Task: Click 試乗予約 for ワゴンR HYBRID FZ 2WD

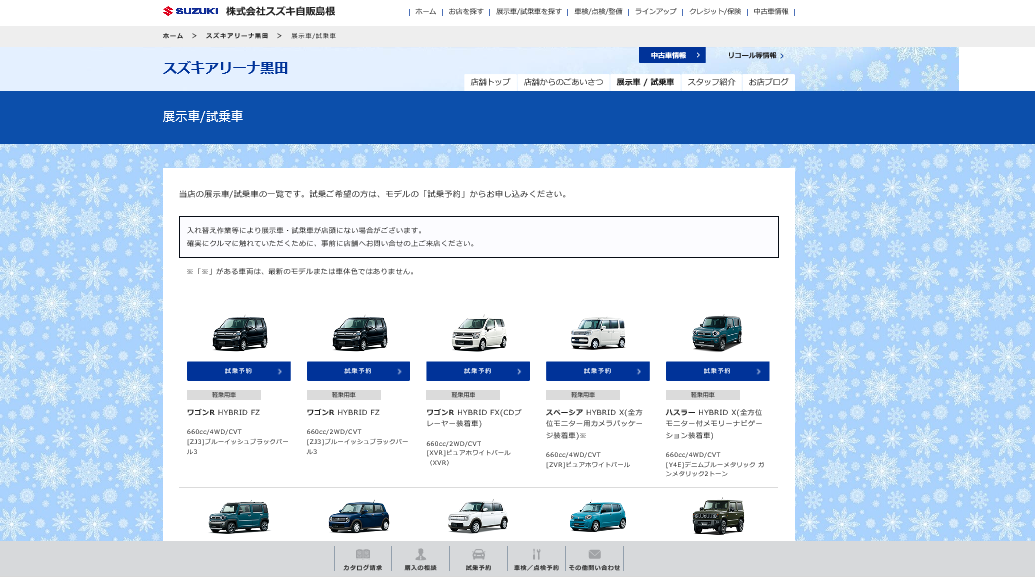Action: point(358,371)
